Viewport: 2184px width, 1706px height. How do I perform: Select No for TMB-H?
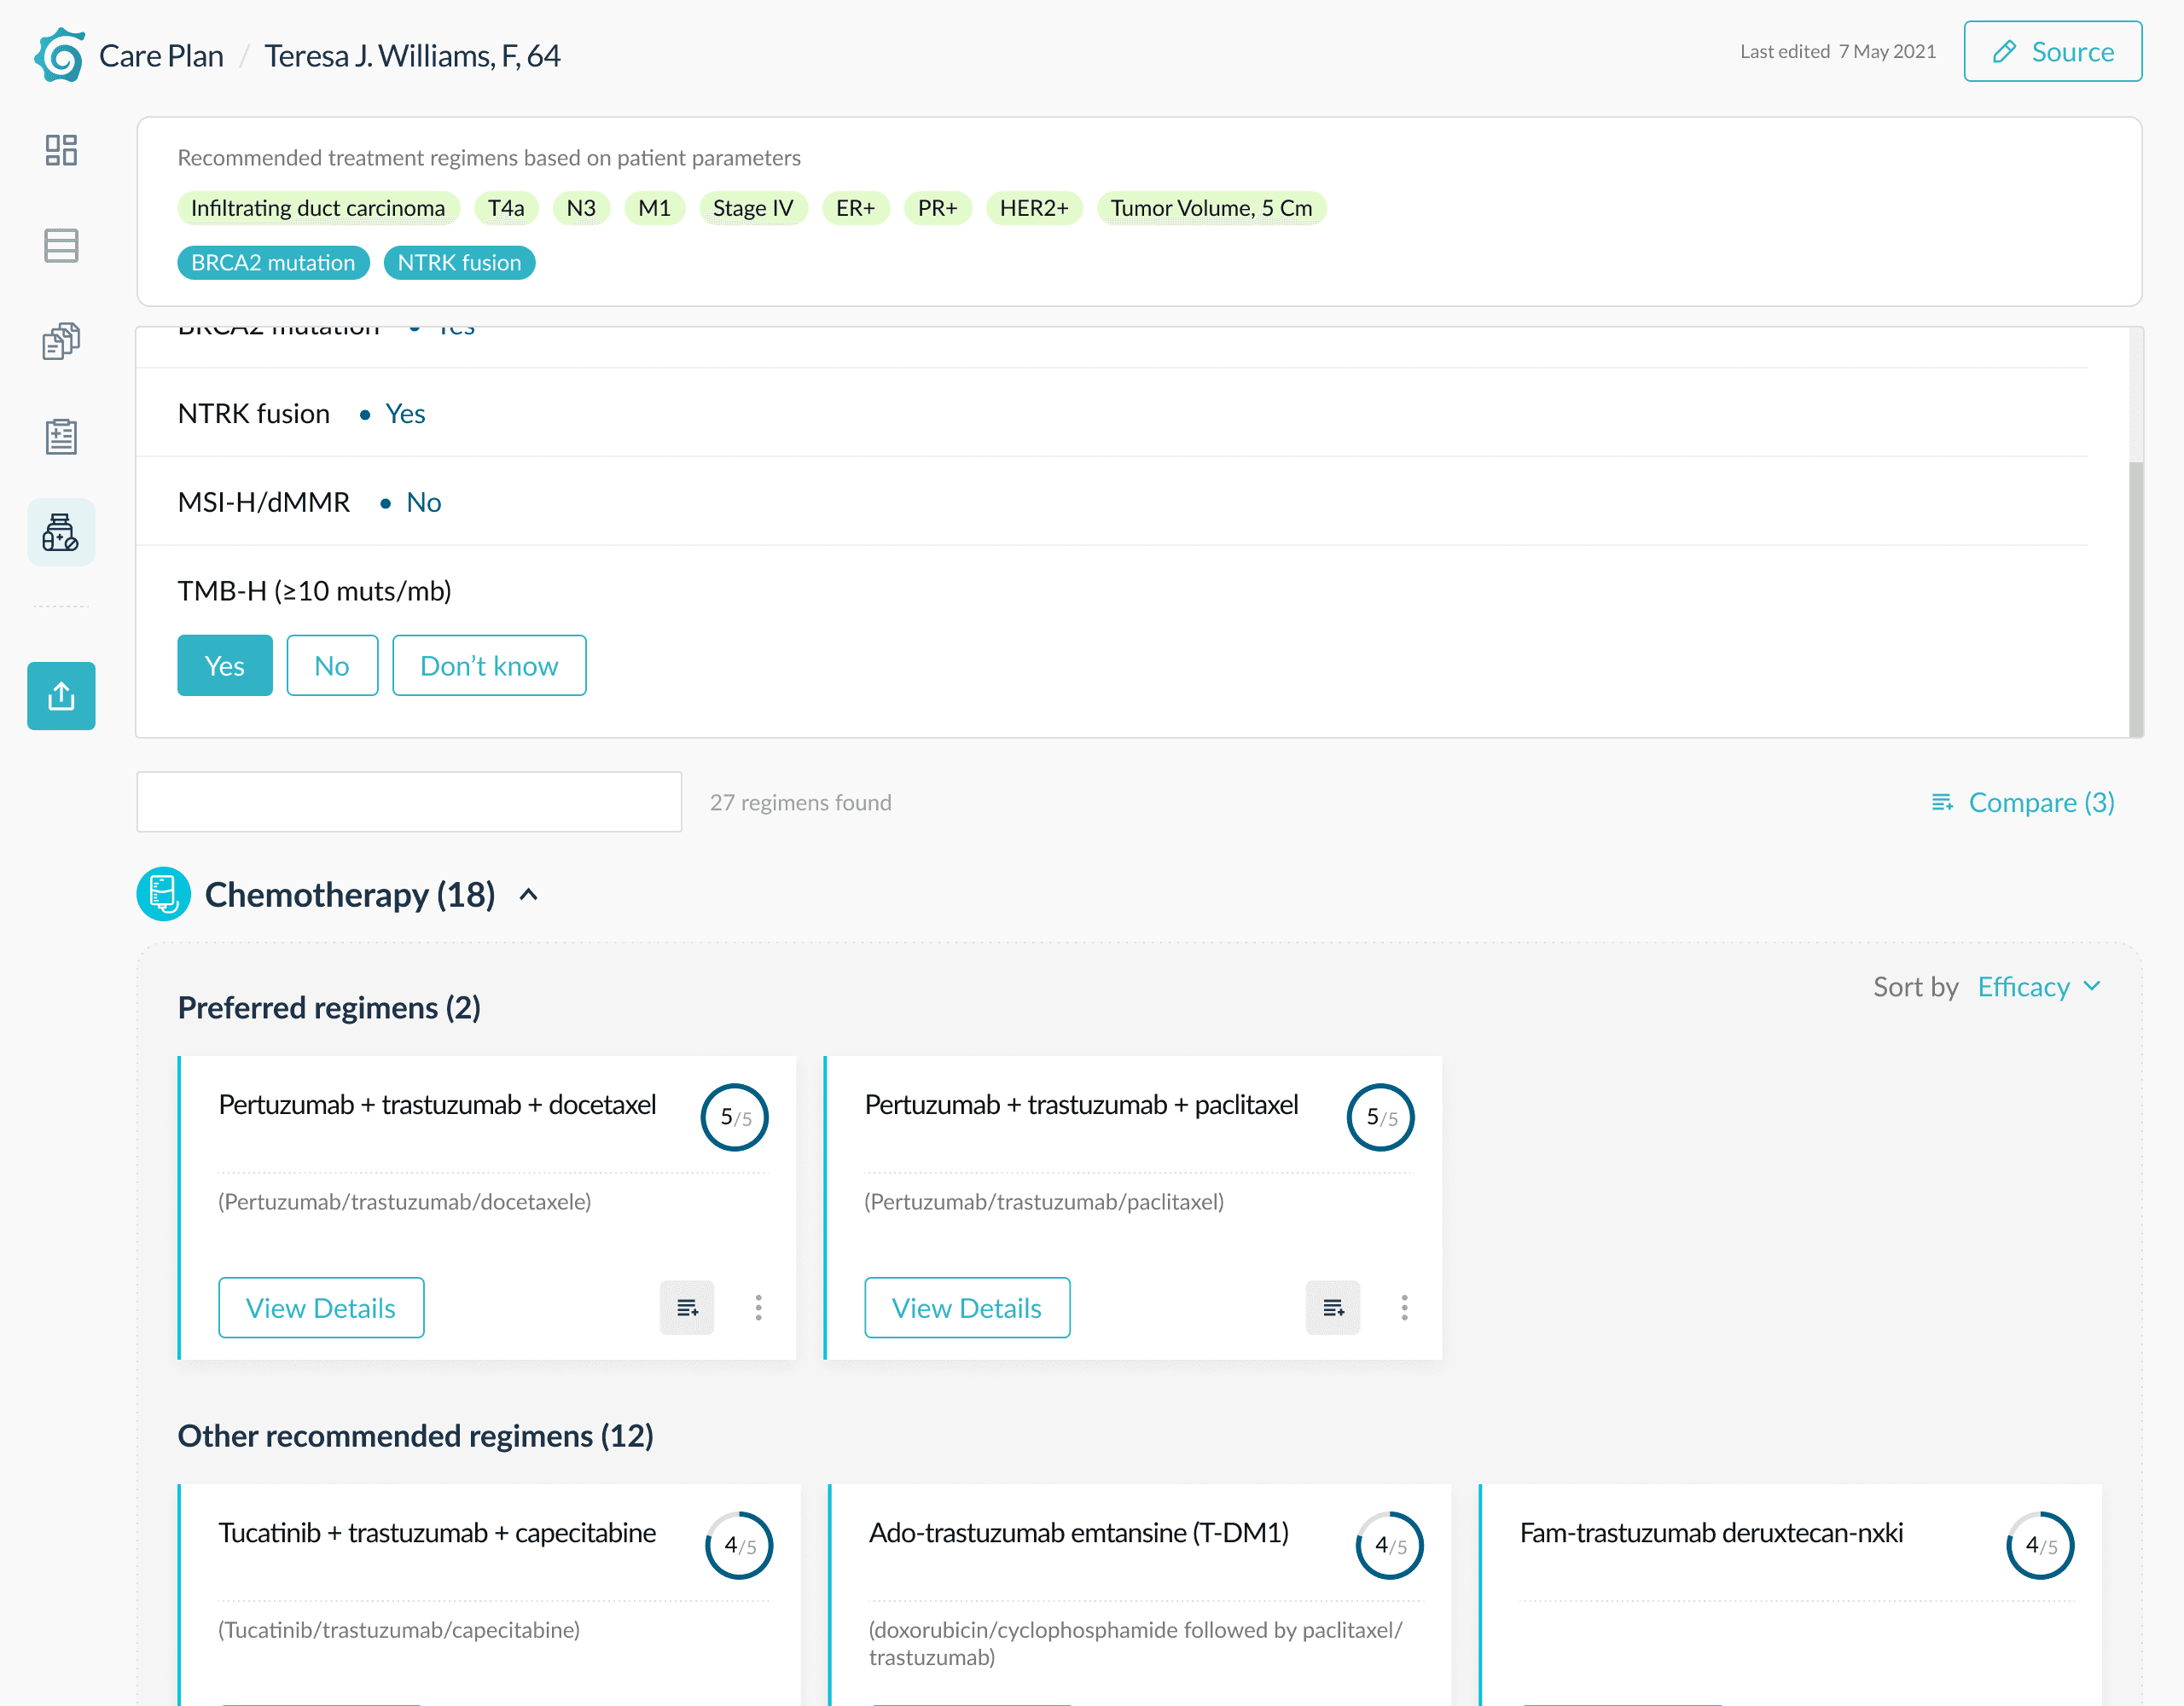tap(332, 665)
